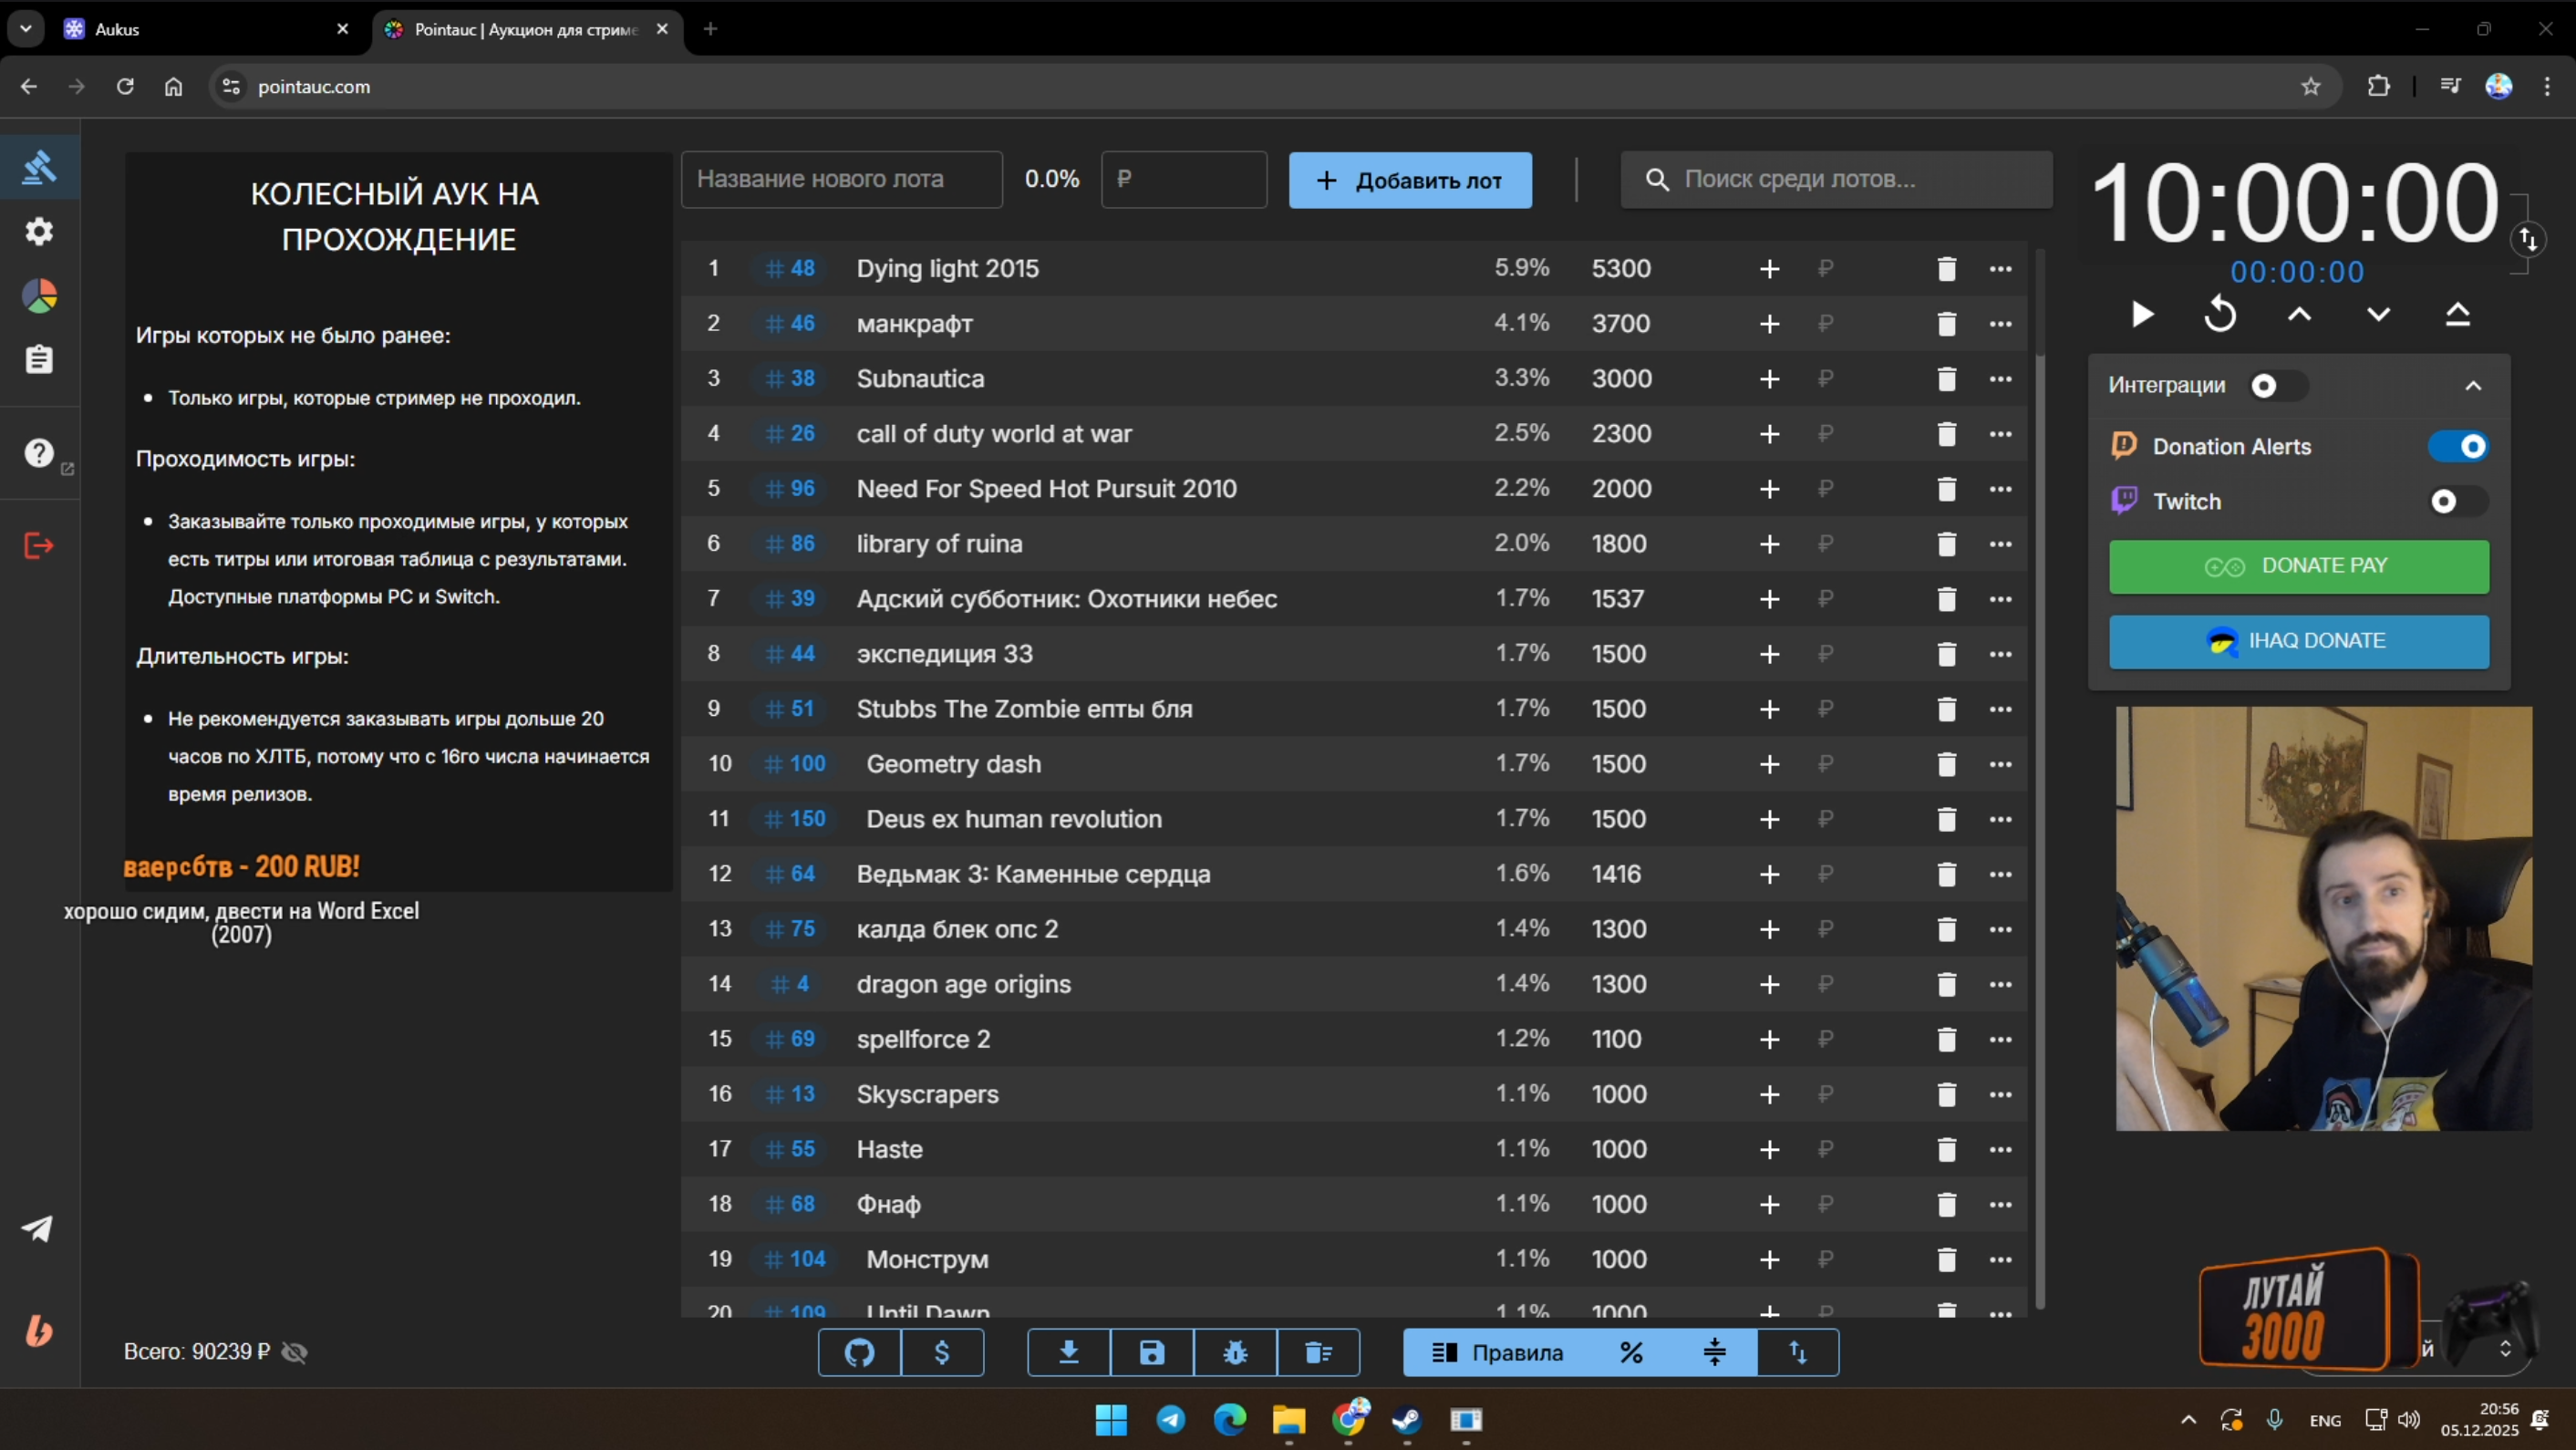This screenshot has width=2576, height=1450.
Task: Enable the Twitch integration toggle
Action: click(2458, 501)
